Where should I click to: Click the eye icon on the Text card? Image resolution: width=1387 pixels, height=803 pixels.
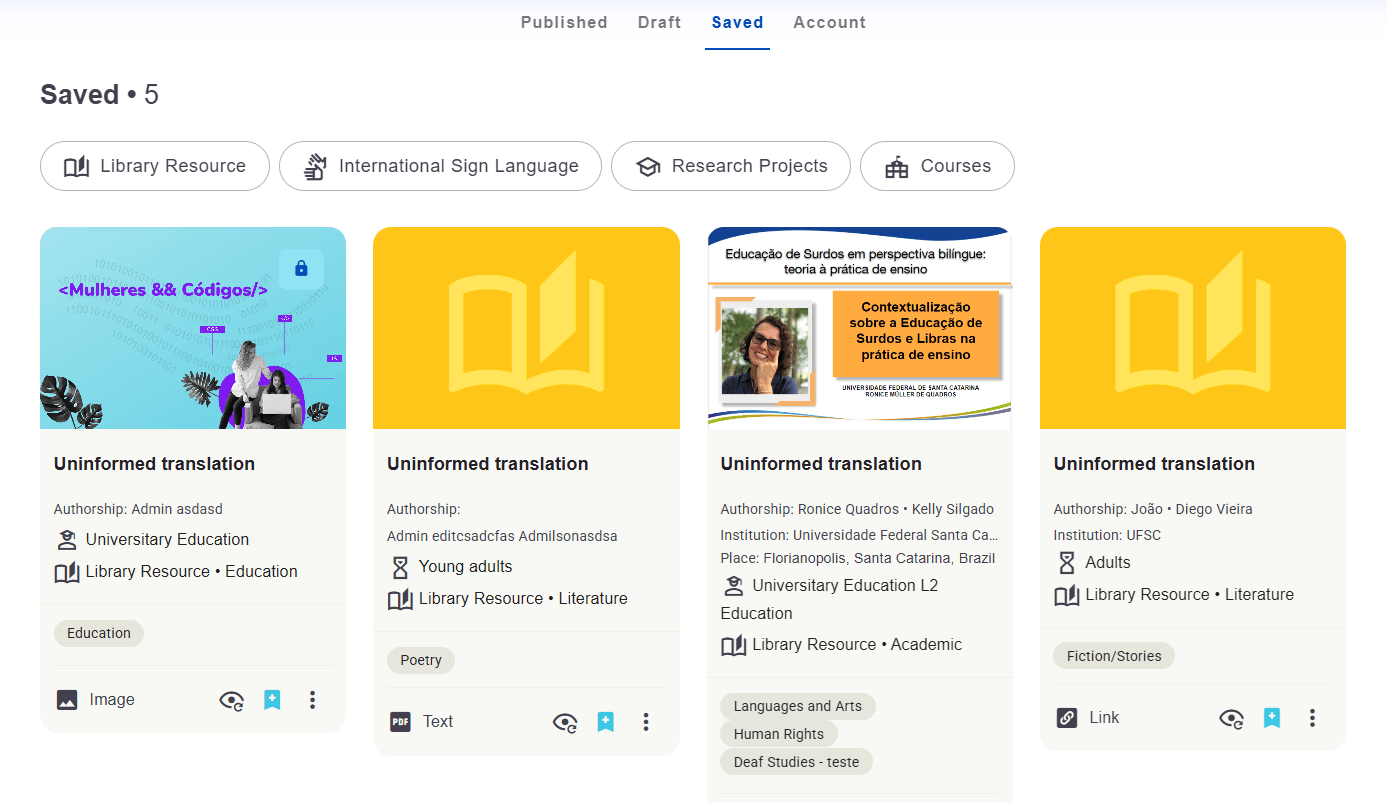pyautogui.click(x=565, y=722)
